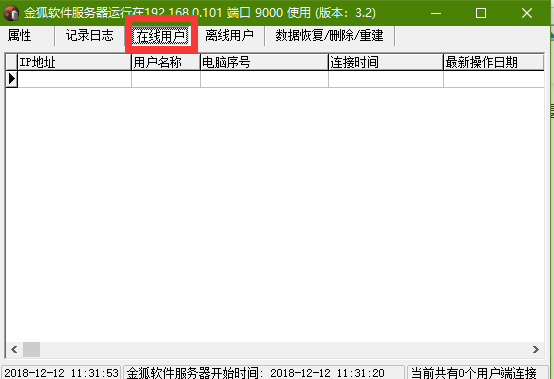The width and height of the screenshot is (554, 379).
Task: Click the grid's top-left select-all corner
Action: 12,63
